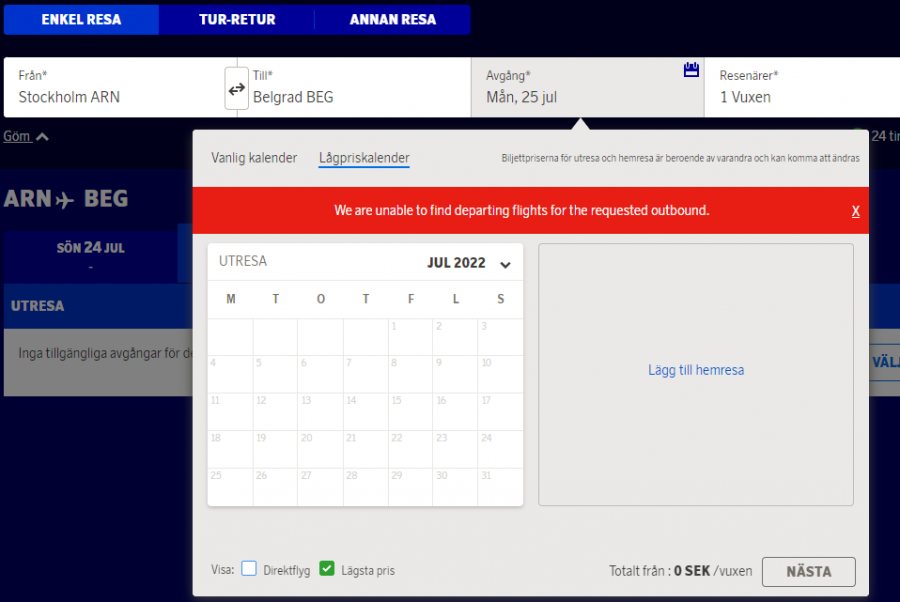900x602 pixels.
Task: Select the Lågpriskalender view
Action: (364, 158)
